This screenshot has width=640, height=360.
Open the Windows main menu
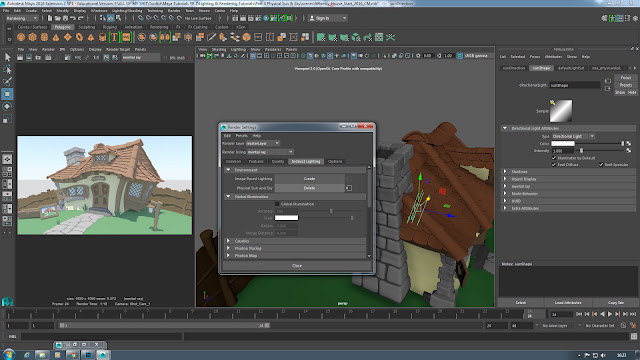tap(99, 11)
